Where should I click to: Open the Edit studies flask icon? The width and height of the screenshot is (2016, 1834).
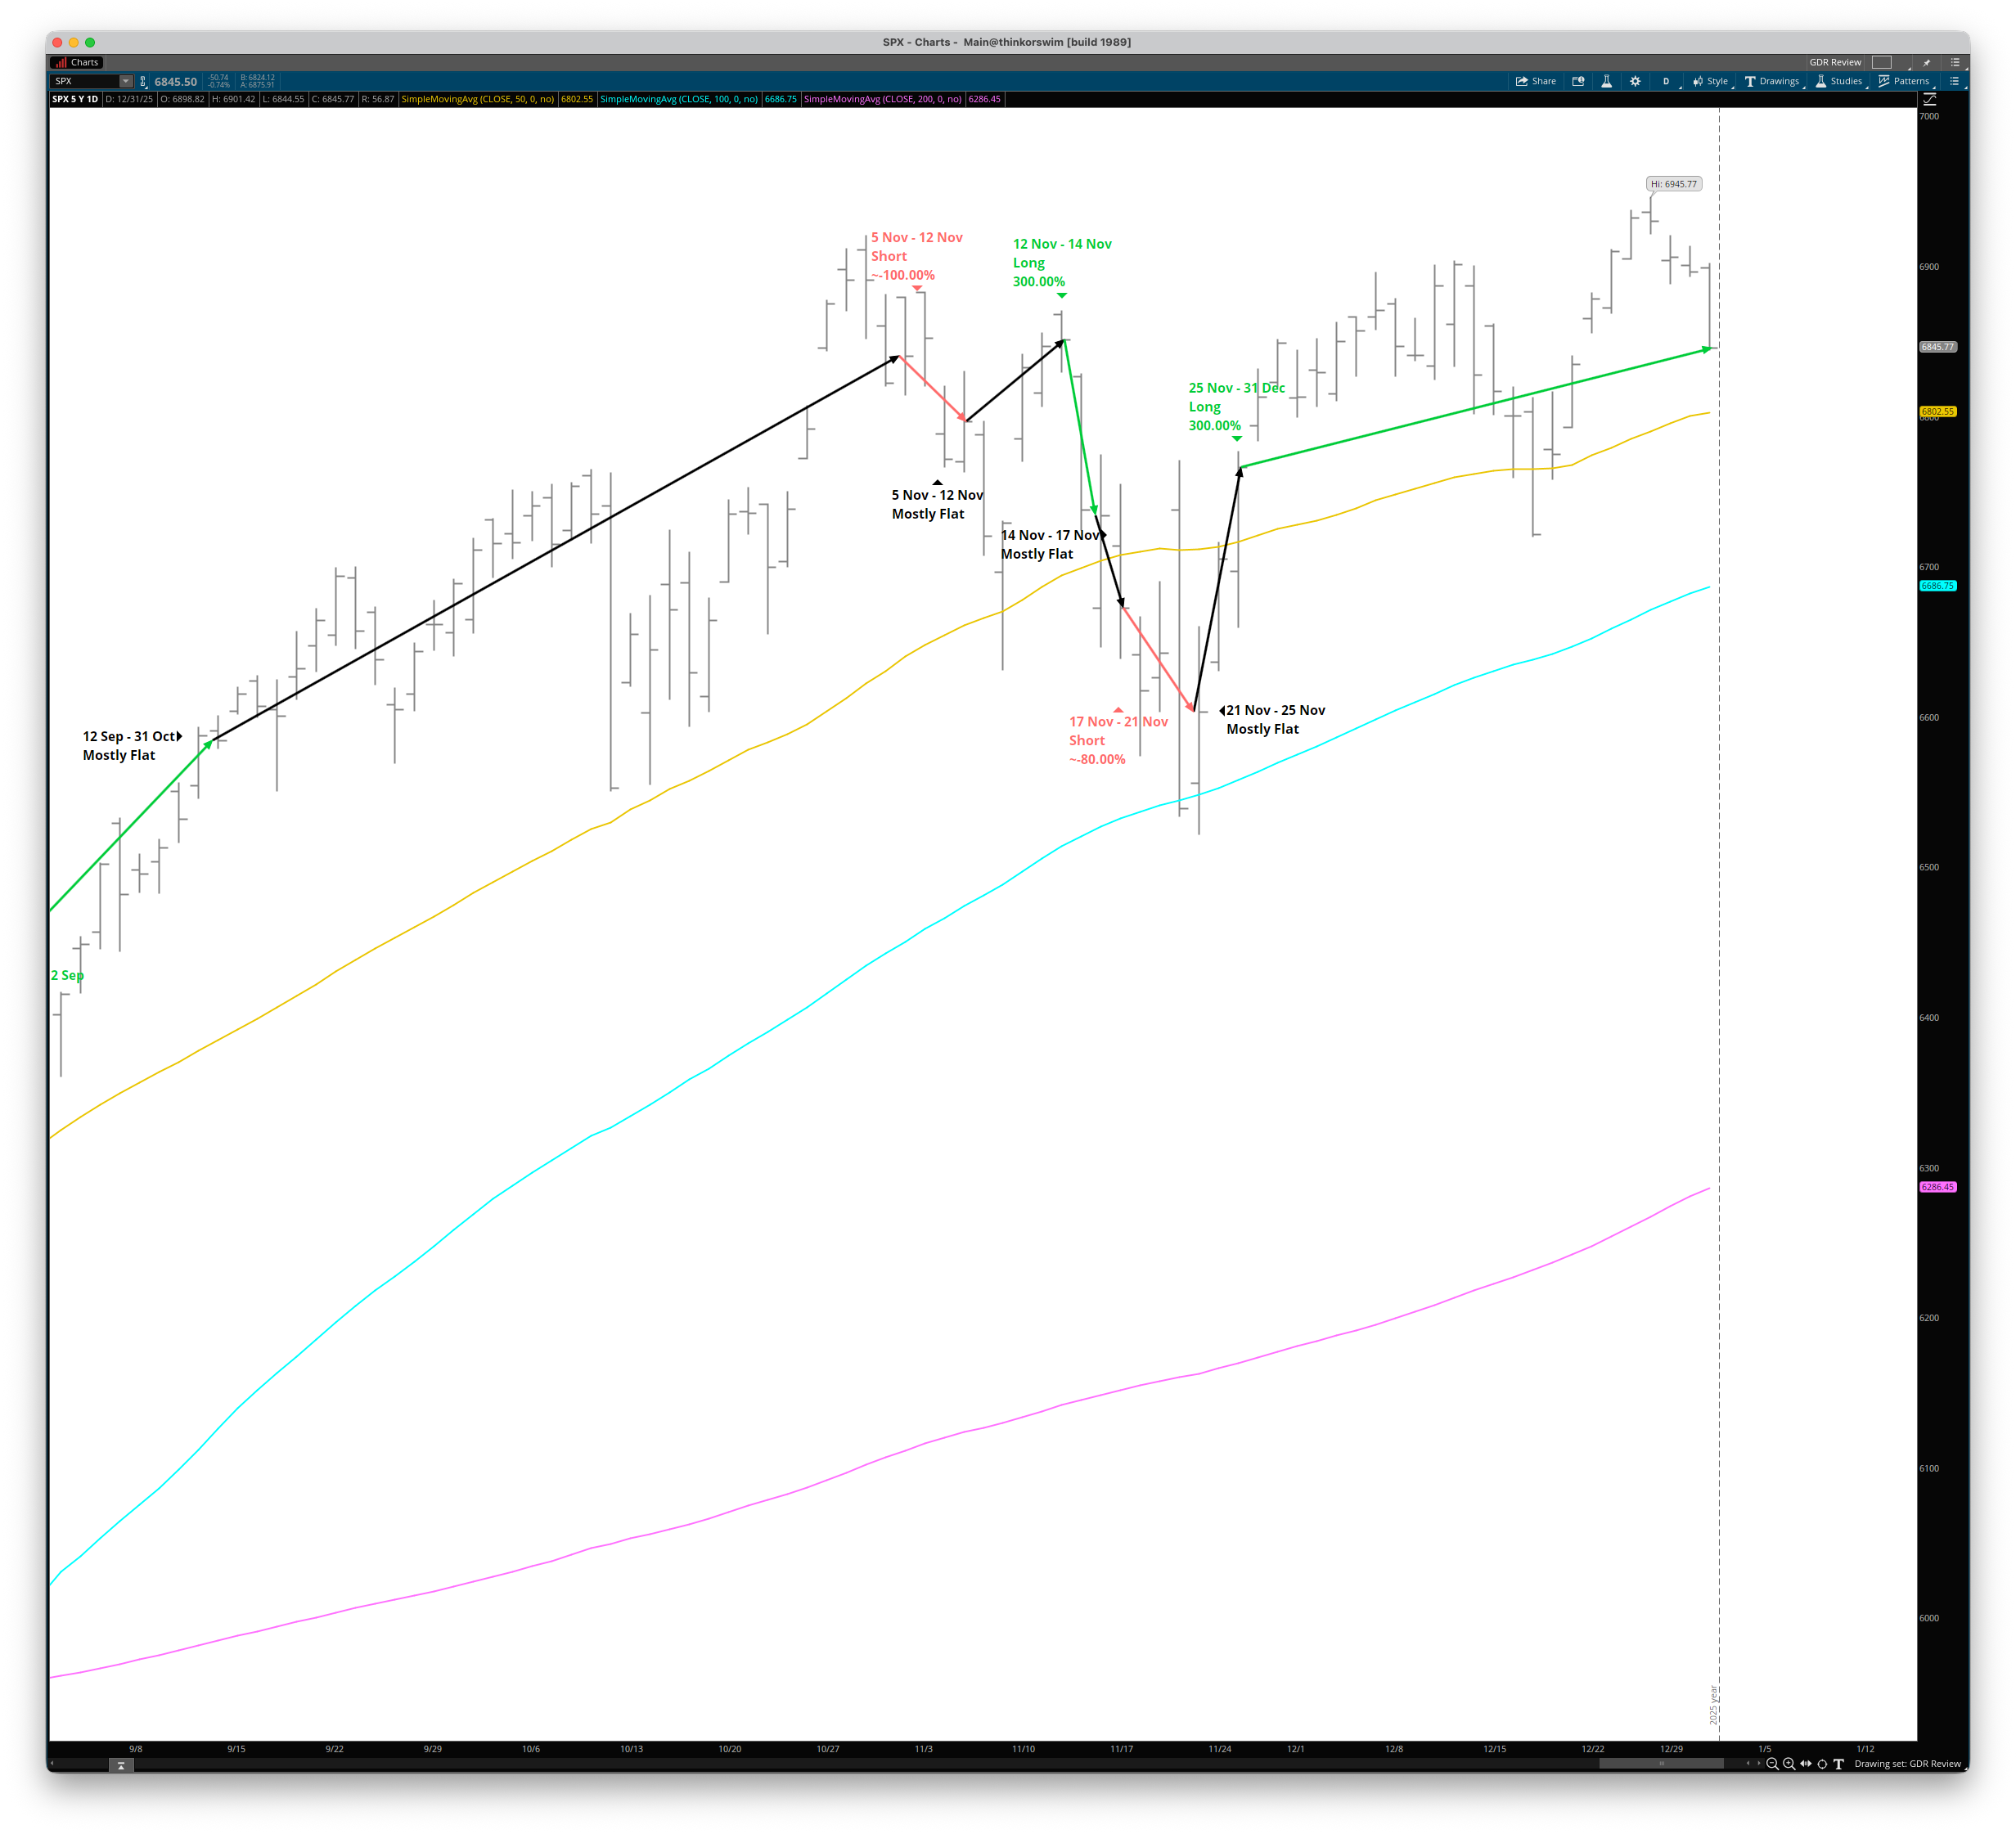click(1606, 81)
